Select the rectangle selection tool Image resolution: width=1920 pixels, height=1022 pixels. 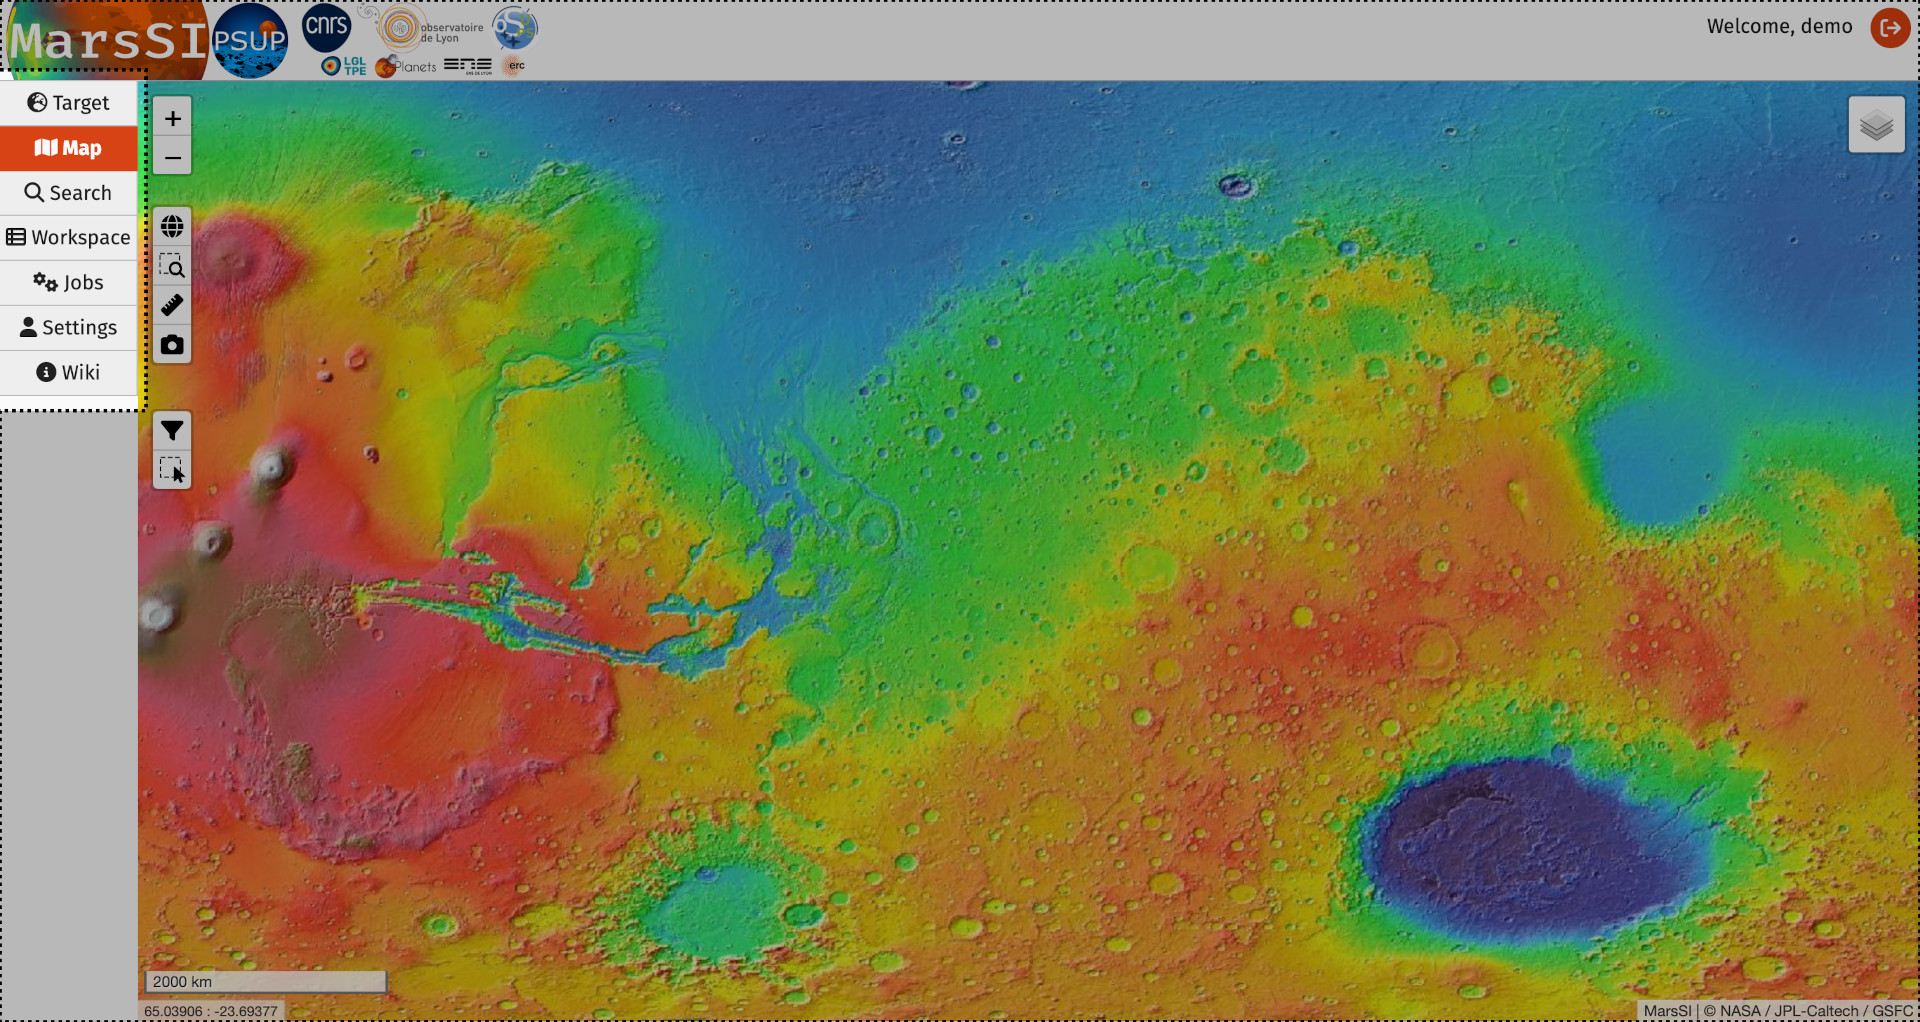coord(172,470)
